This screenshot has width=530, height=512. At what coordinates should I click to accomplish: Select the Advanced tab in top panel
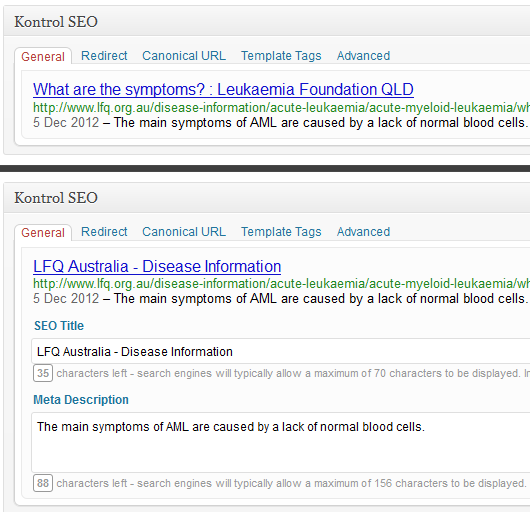tap(363, 56)
